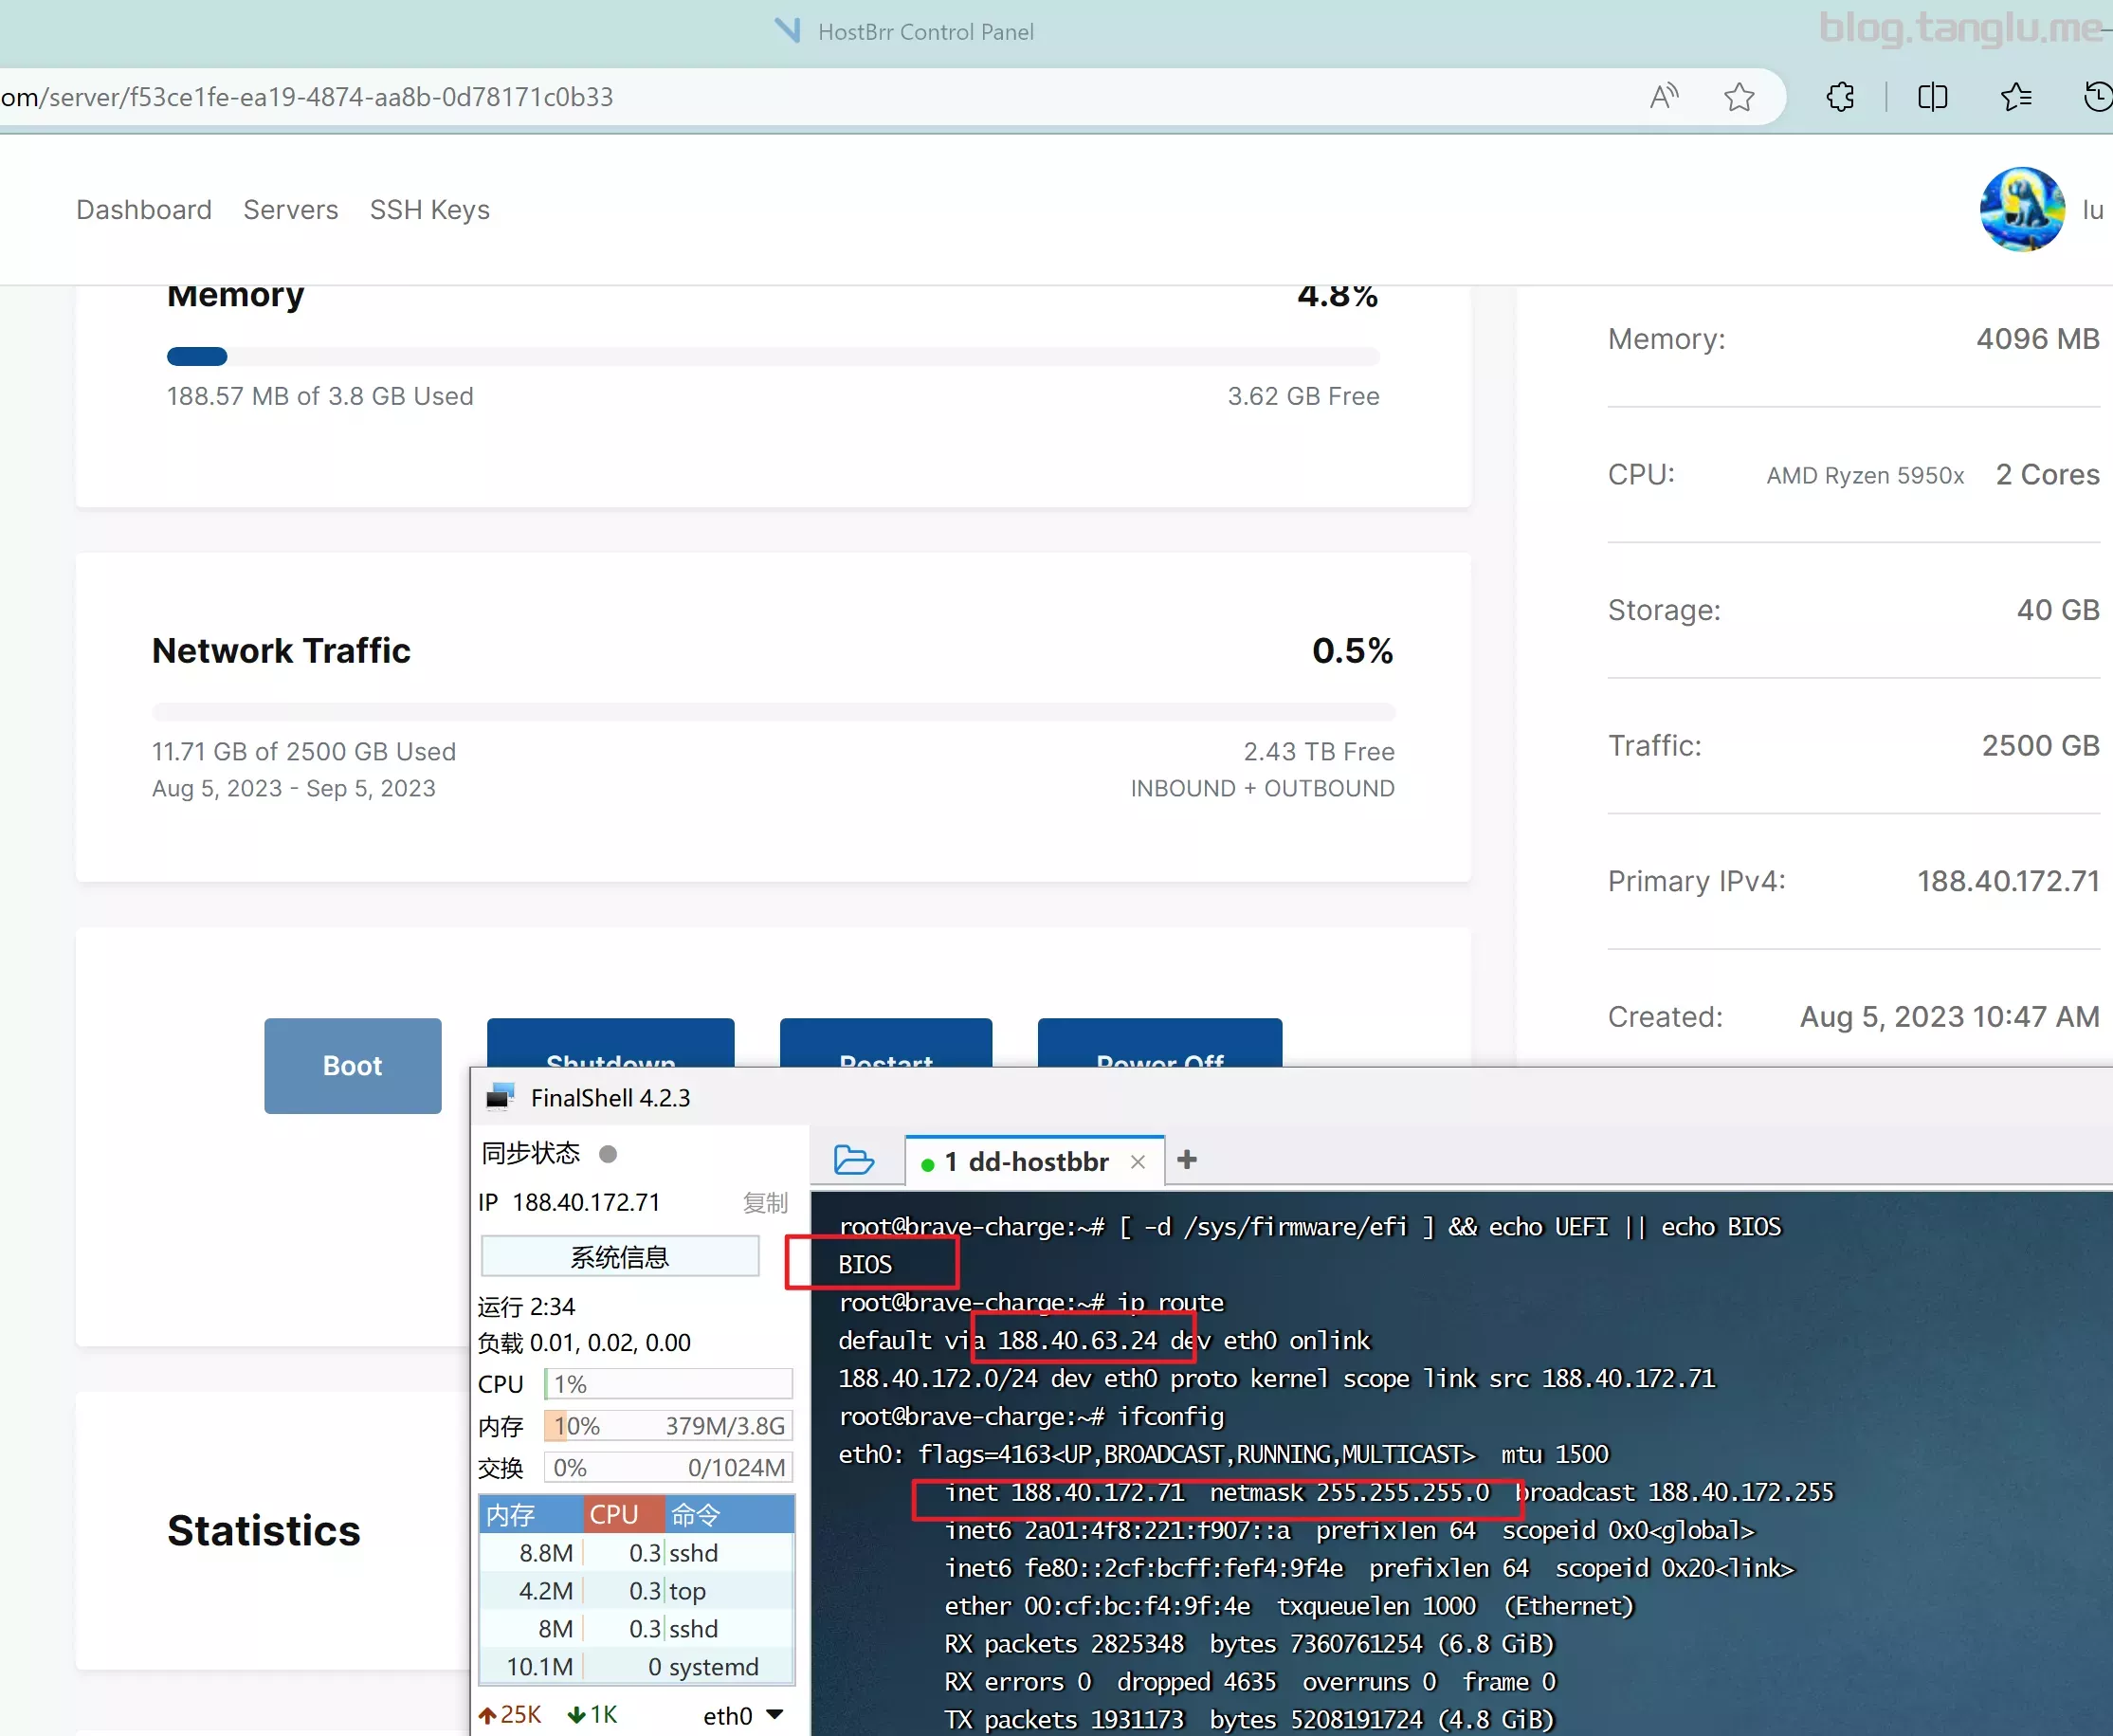Screen dimensions: 2113x1736
Task: Click the HostBrr logo in the tab title
Action: 788,30
